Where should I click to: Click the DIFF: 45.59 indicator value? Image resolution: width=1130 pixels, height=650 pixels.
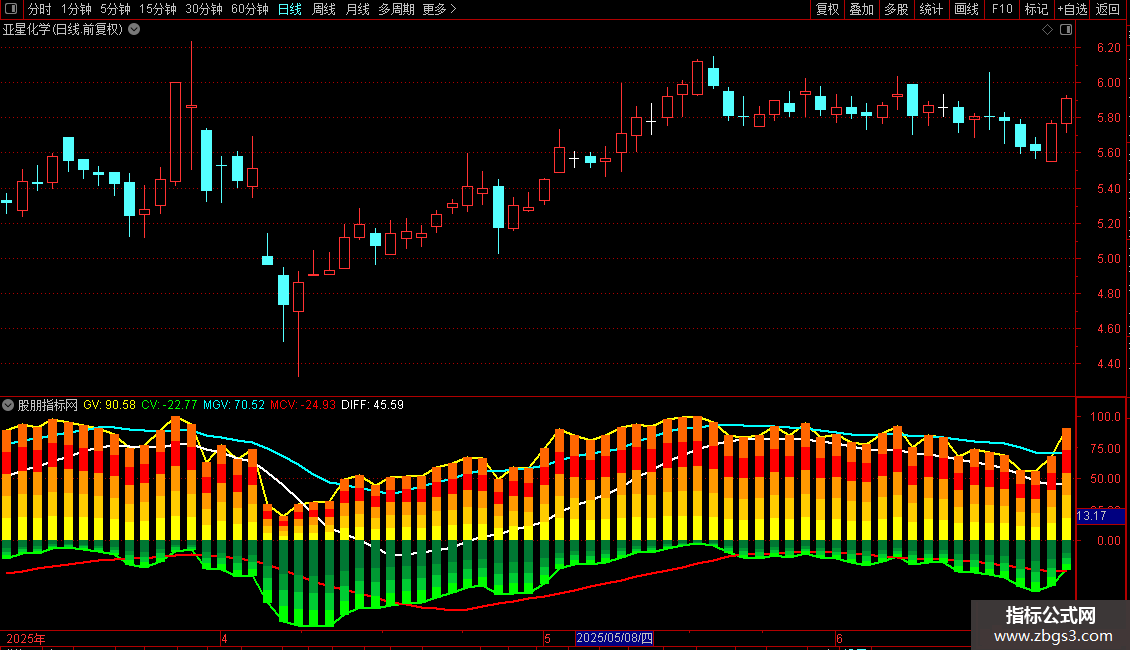coord(373,405)
